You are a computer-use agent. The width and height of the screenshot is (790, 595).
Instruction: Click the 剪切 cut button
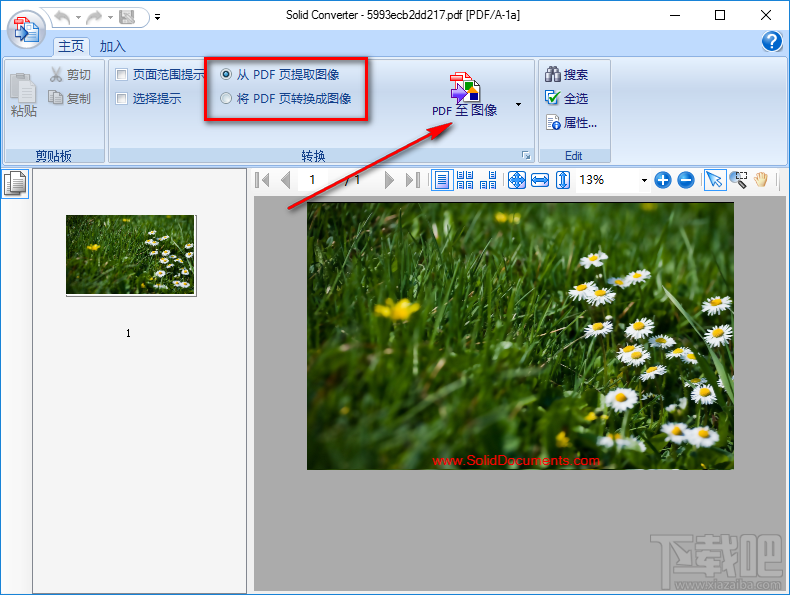coord(70,75)
